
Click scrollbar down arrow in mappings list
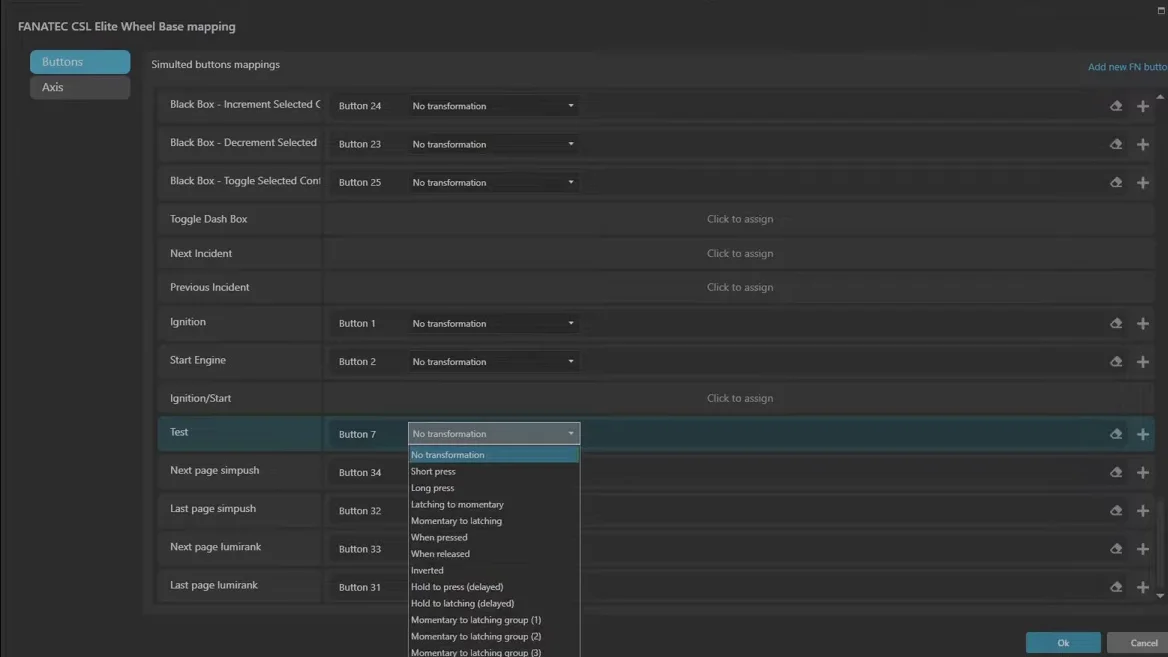pos(1160,596)
